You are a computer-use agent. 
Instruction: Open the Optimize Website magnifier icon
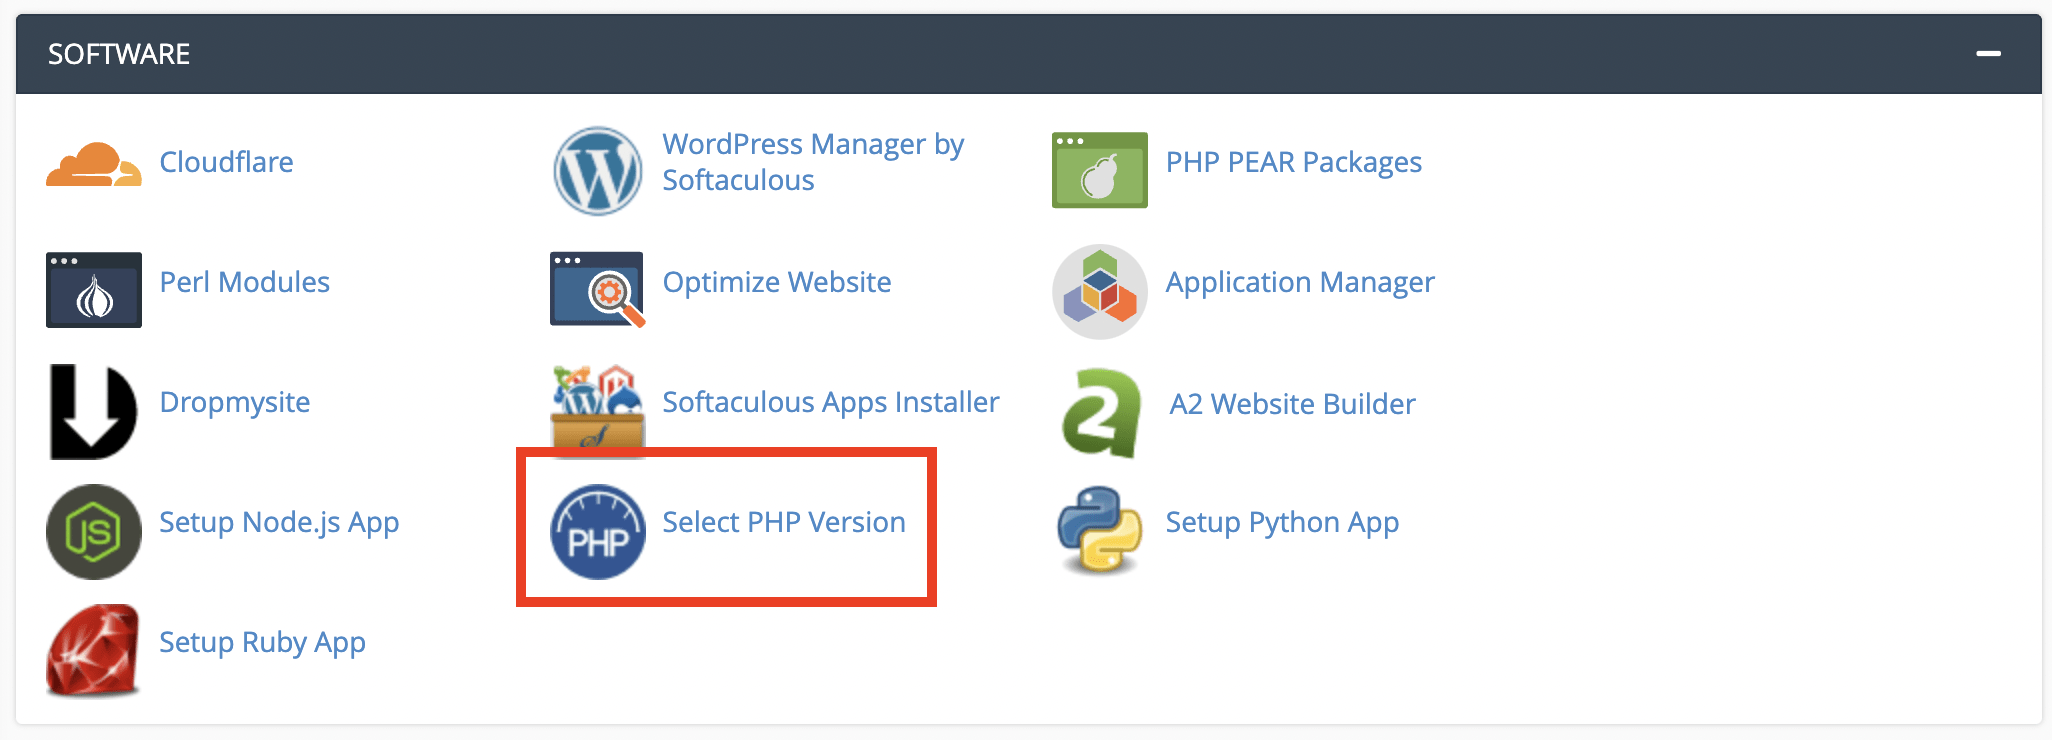coord(598,290)
